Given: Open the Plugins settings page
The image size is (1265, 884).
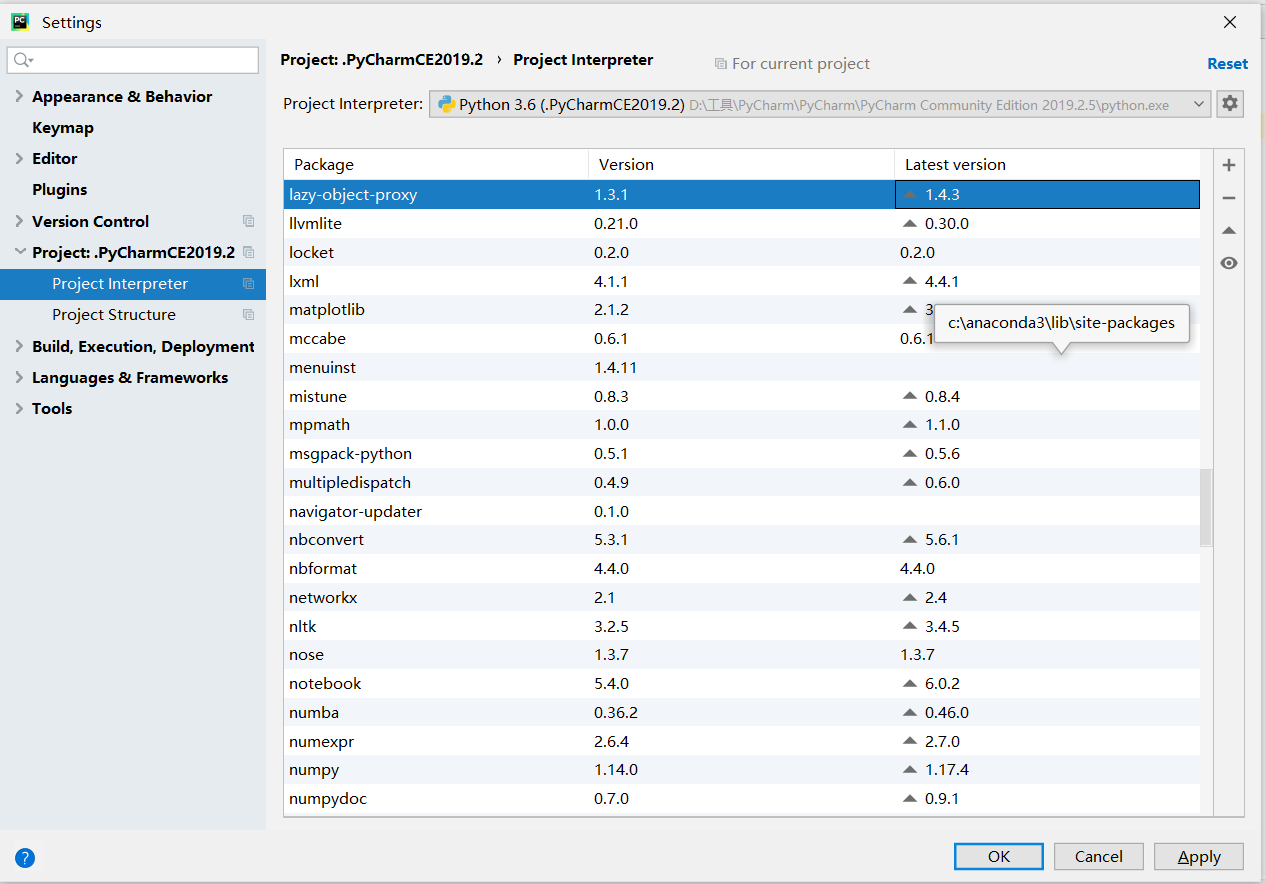Looking at the screenshot, I should pyautogui.click(x=60, y=190).
